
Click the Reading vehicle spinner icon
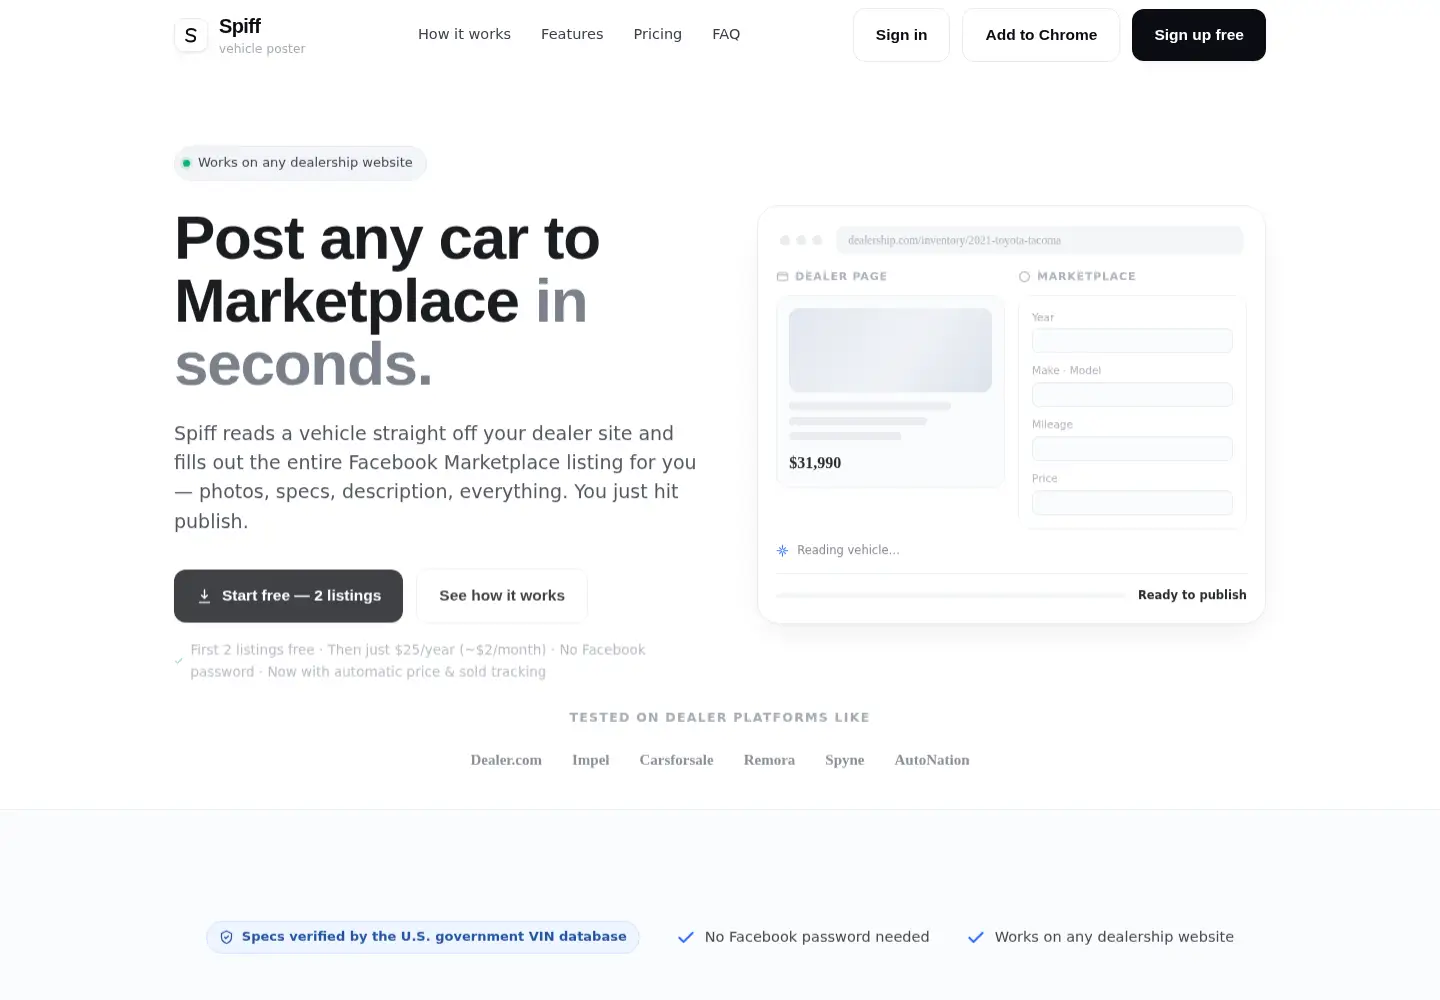pyautogui.click(x=783, y=550)
